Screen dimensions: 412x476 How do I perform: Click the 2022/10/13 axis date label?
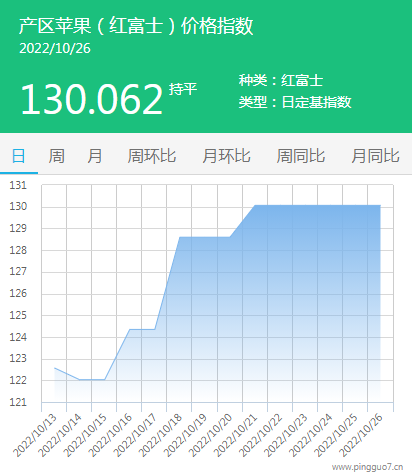coord(35,435)
